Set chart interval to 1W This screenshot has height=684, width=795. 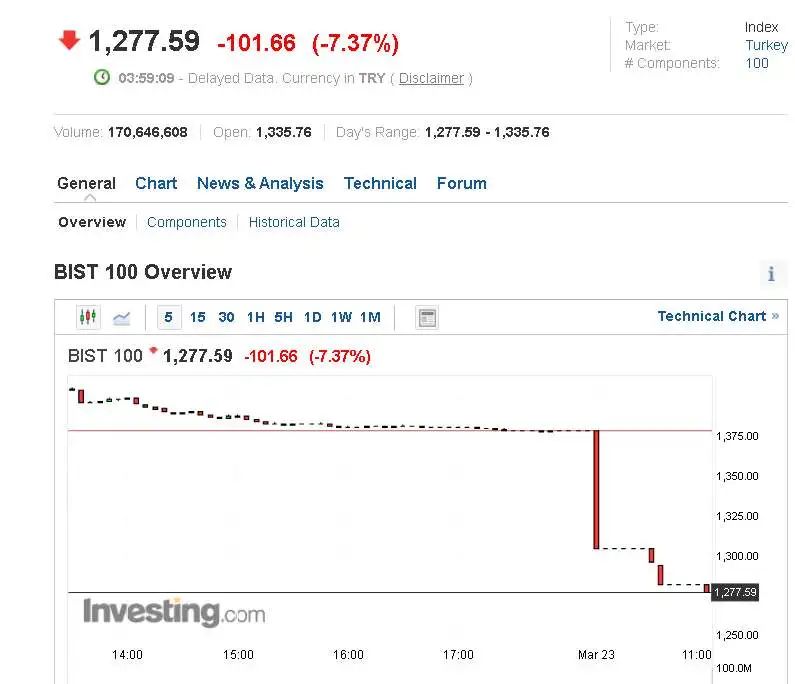[341, 317]
